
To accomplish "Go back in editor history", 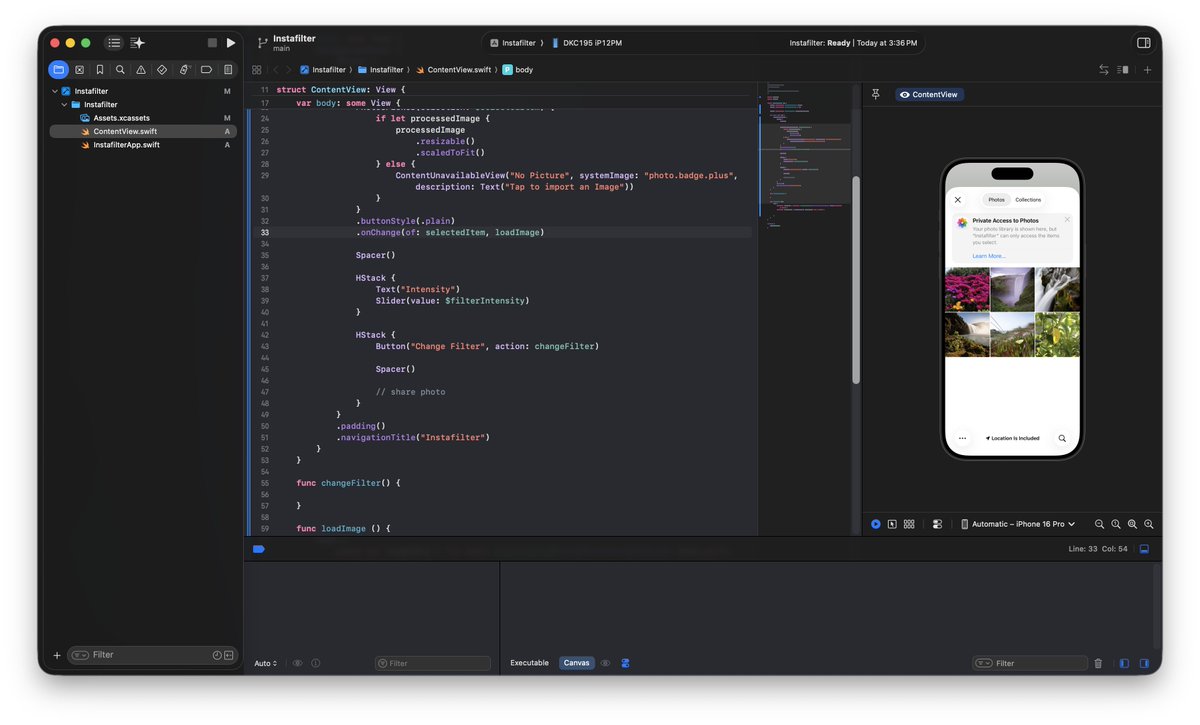I will [276, 70].
